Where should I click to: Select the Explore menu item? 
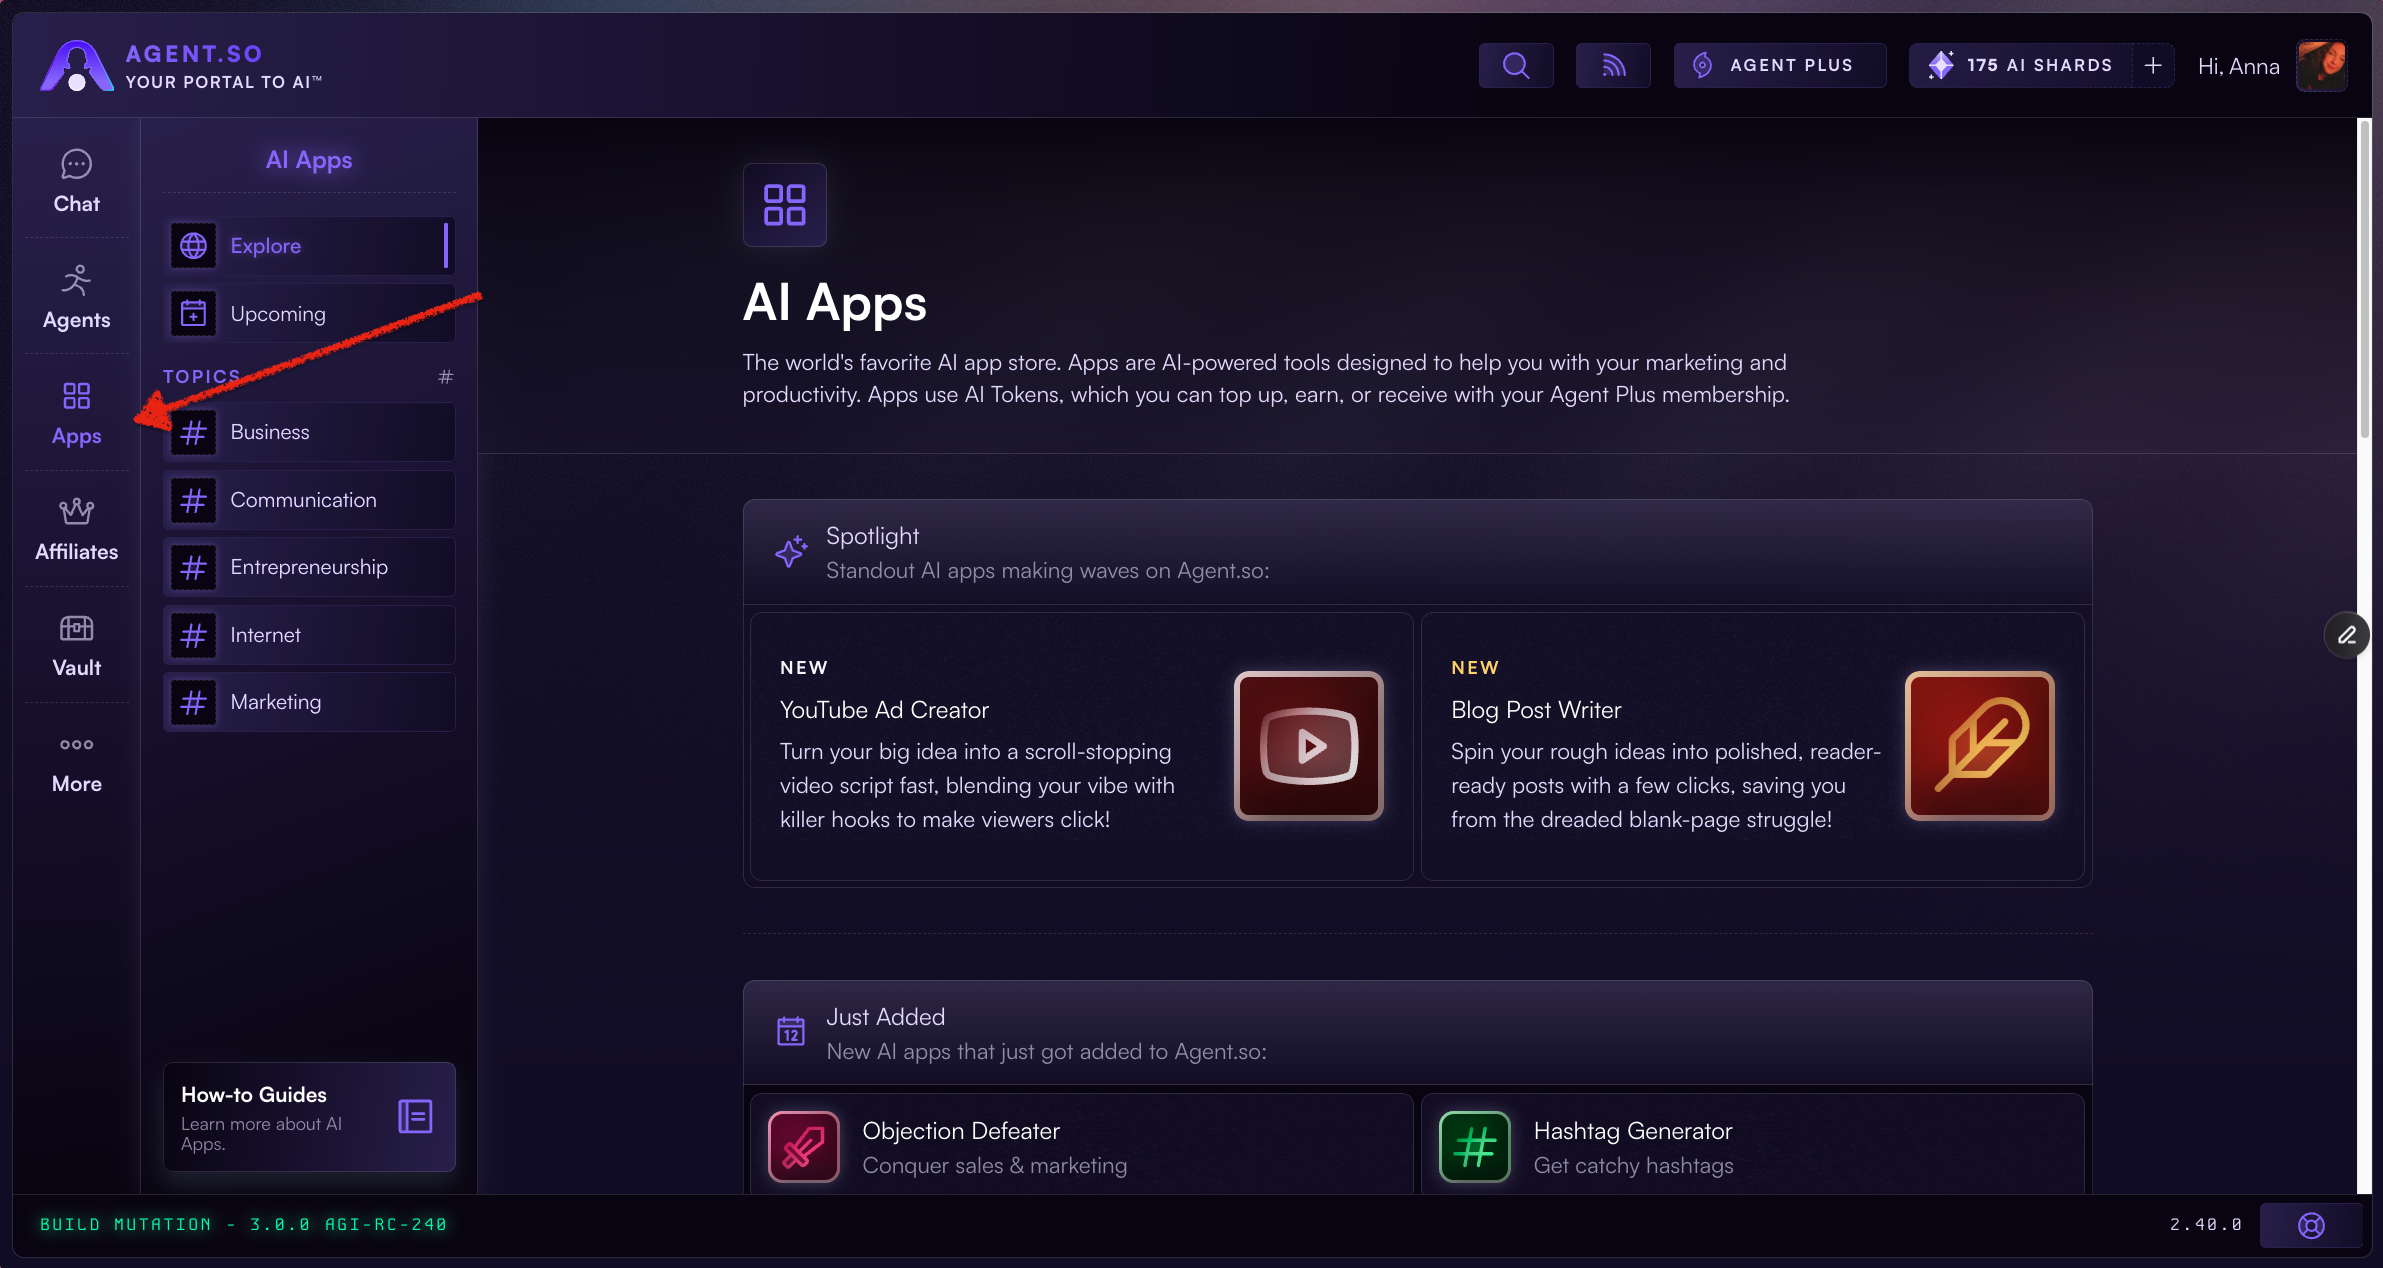click(x=308, y=246)
